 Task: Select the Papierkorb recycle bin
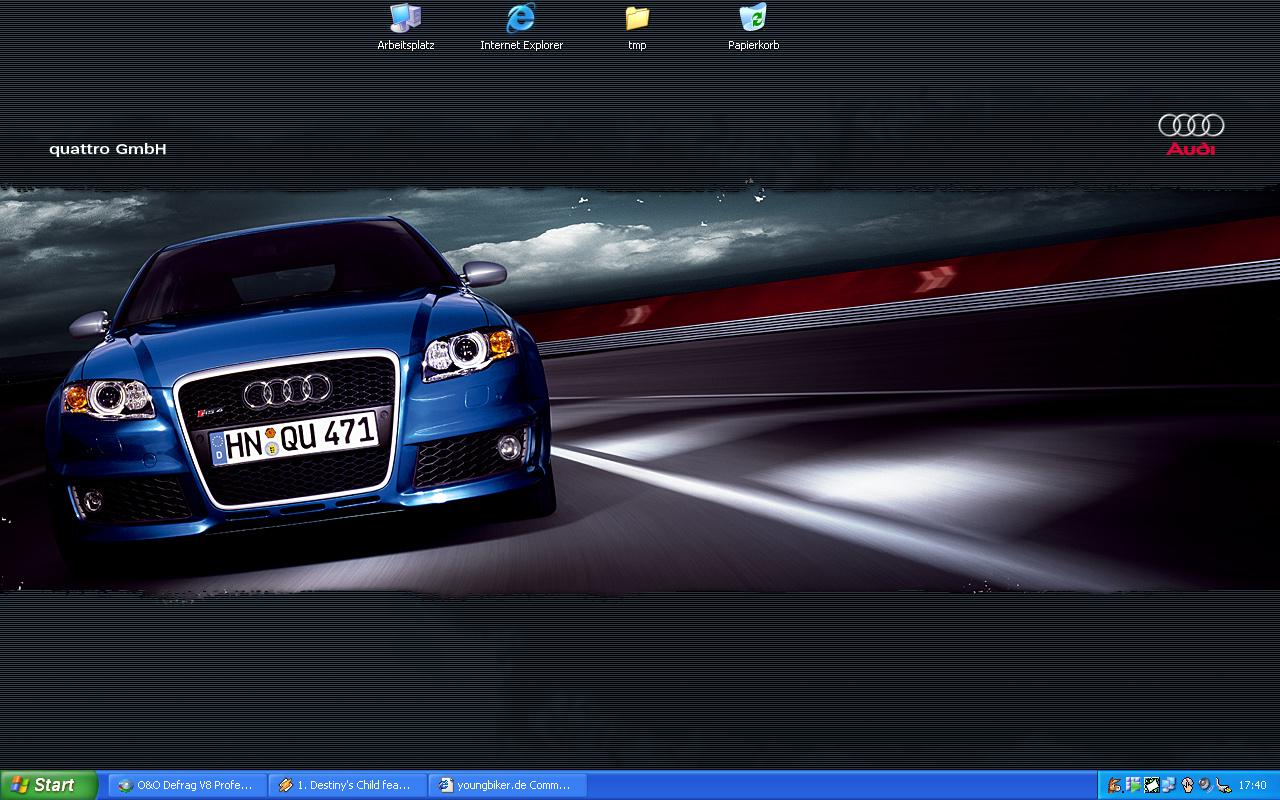point(753,26)
